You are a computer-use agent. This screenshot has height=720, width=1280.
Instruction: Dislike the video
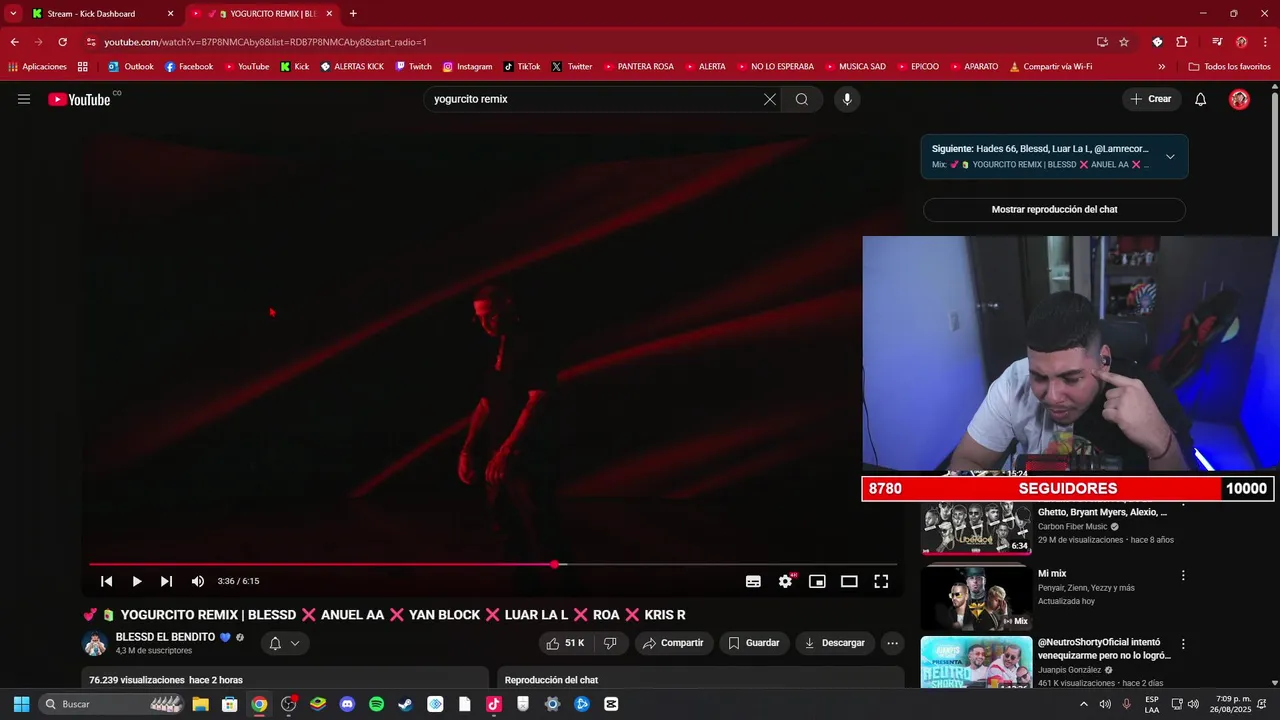pos(610,643)
